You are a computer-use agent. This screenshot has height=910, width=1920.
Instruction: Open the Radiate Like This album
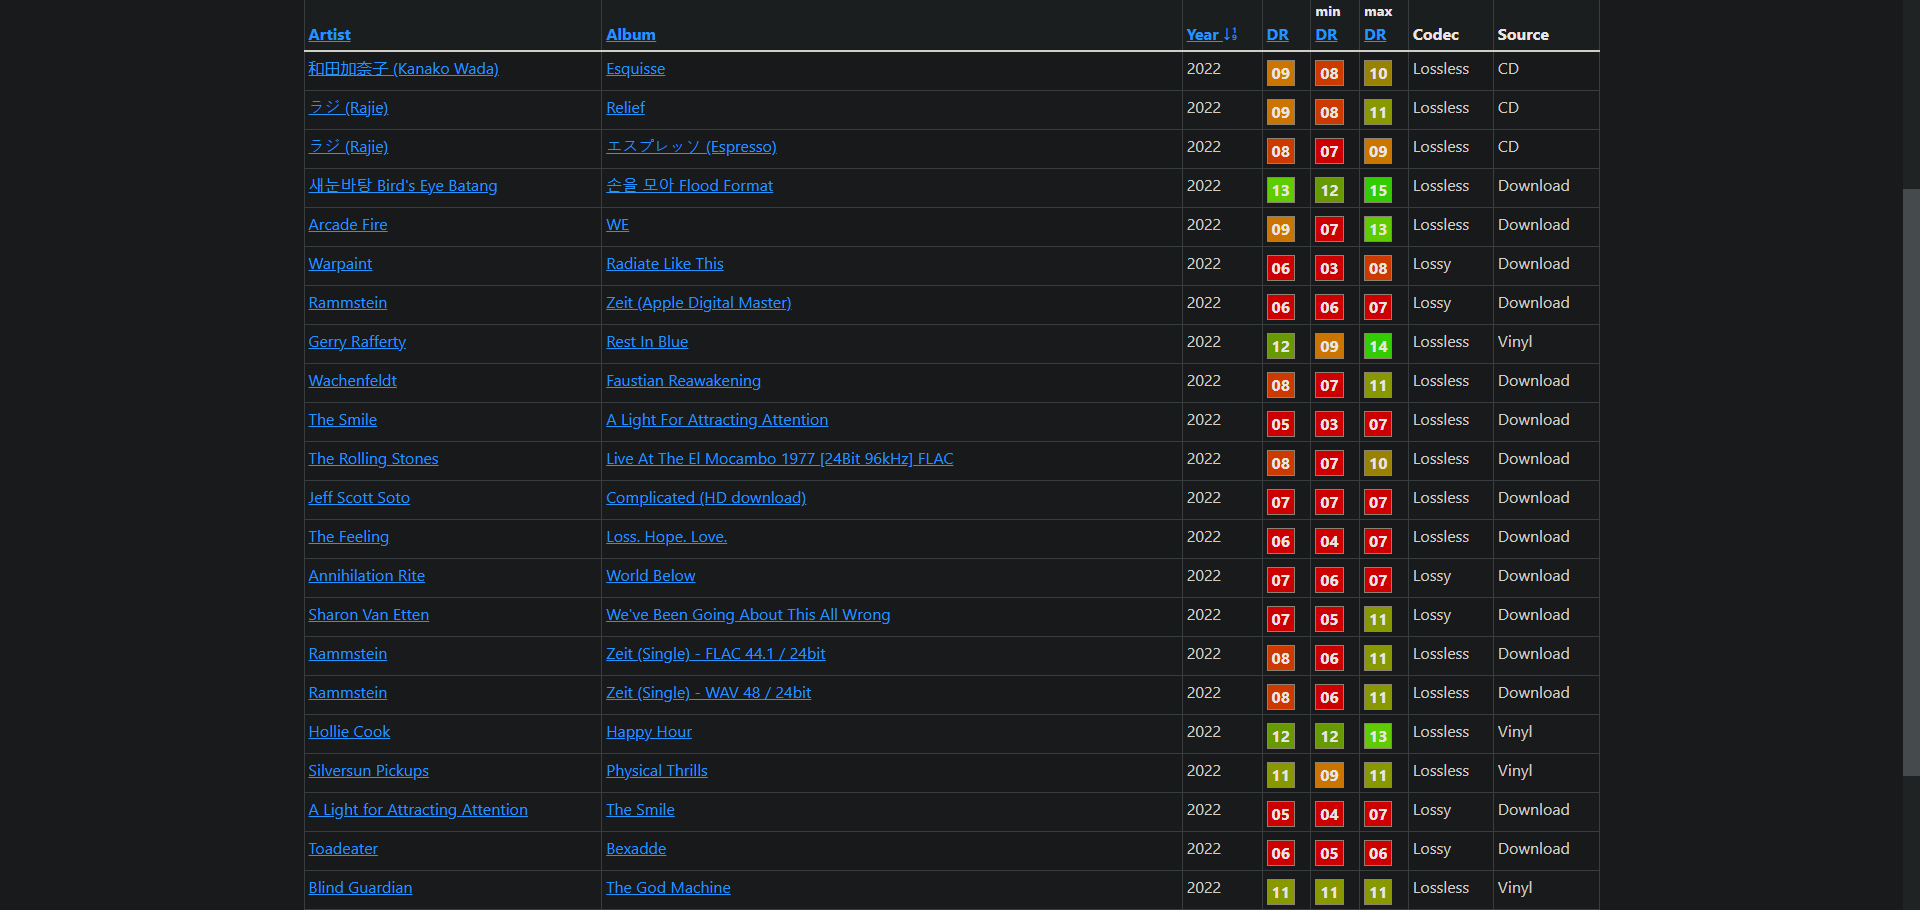(664, 264)
